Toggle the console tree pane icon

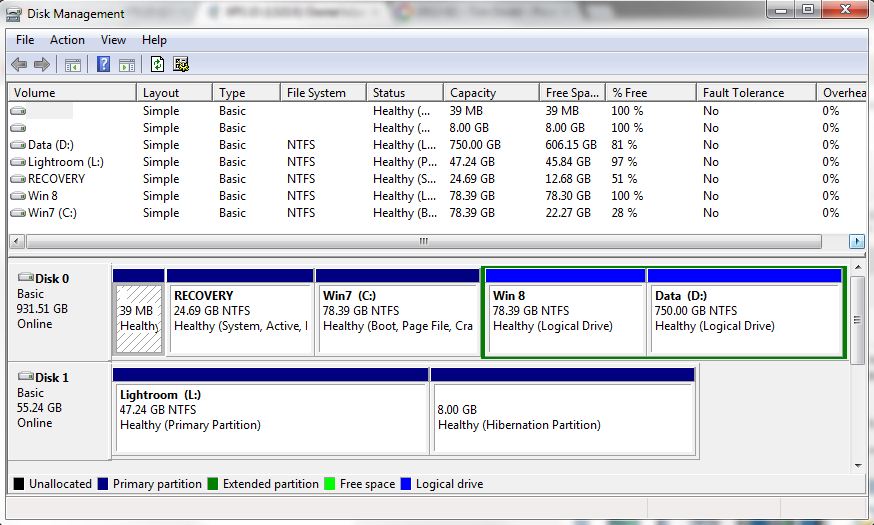(x=73, y=65)
